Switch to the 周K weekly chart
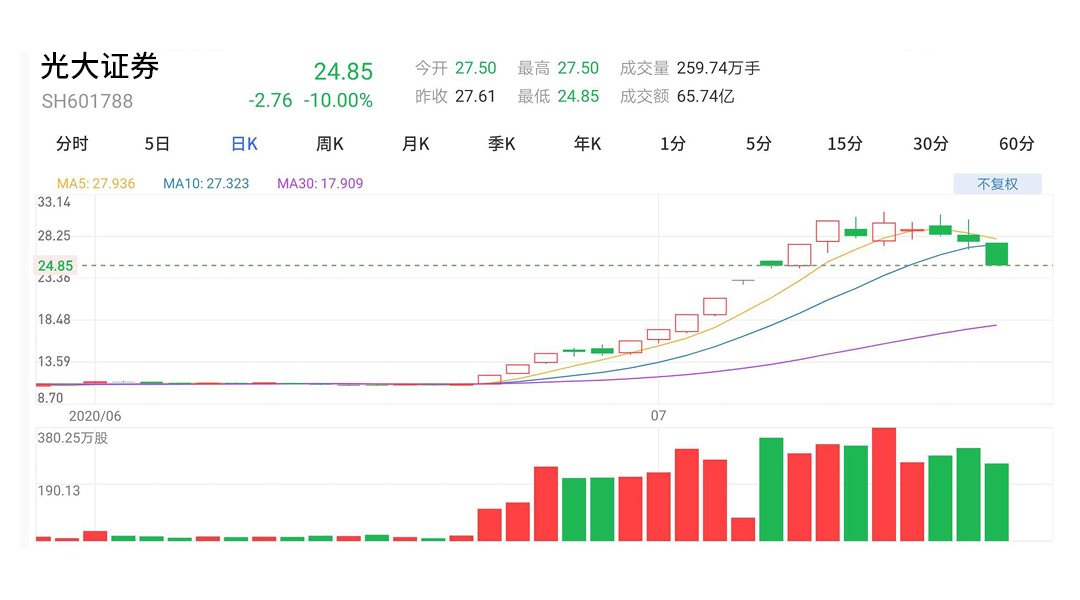Image resolution: width=1080 pixels, height=600 pixels. pos(329,143)
